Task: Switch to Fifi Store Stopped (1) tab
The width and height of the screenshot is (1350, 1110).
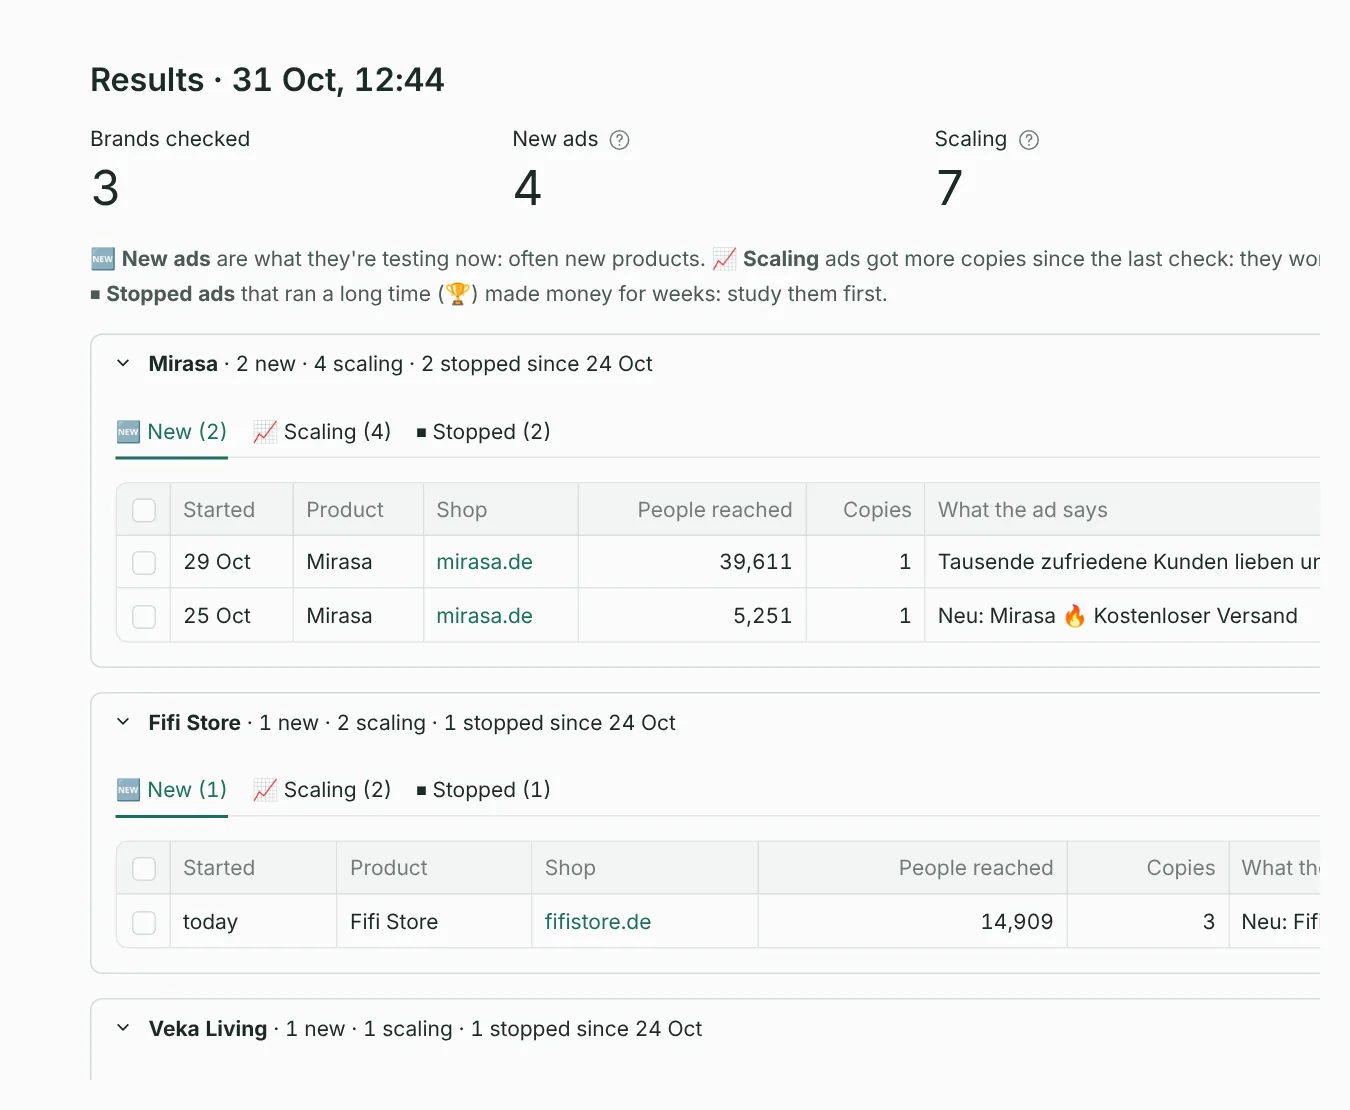Action: tap(483, 790)
